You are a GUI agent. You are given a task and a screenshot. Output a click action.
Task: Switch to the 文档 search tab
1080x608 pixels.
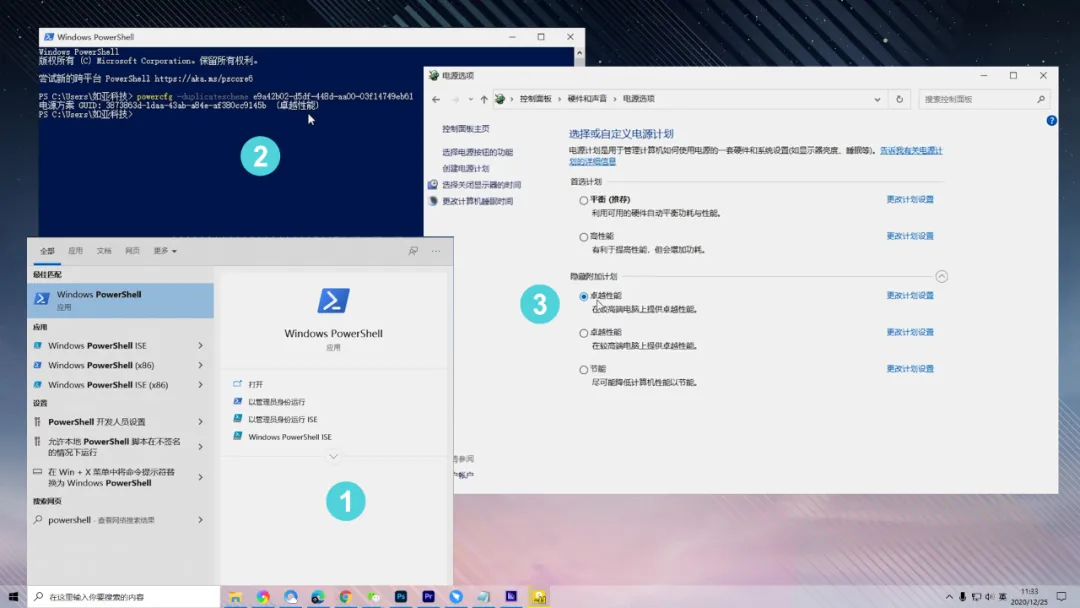click(x=103, y=251)
